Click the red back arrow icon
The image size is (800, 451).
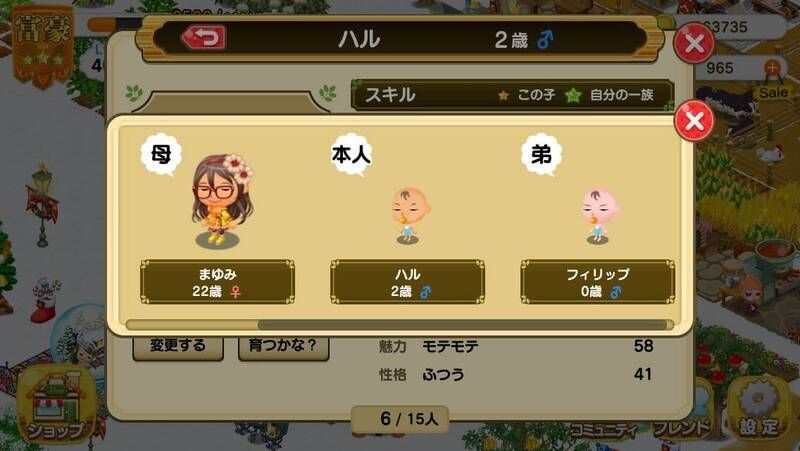(204, 38)
